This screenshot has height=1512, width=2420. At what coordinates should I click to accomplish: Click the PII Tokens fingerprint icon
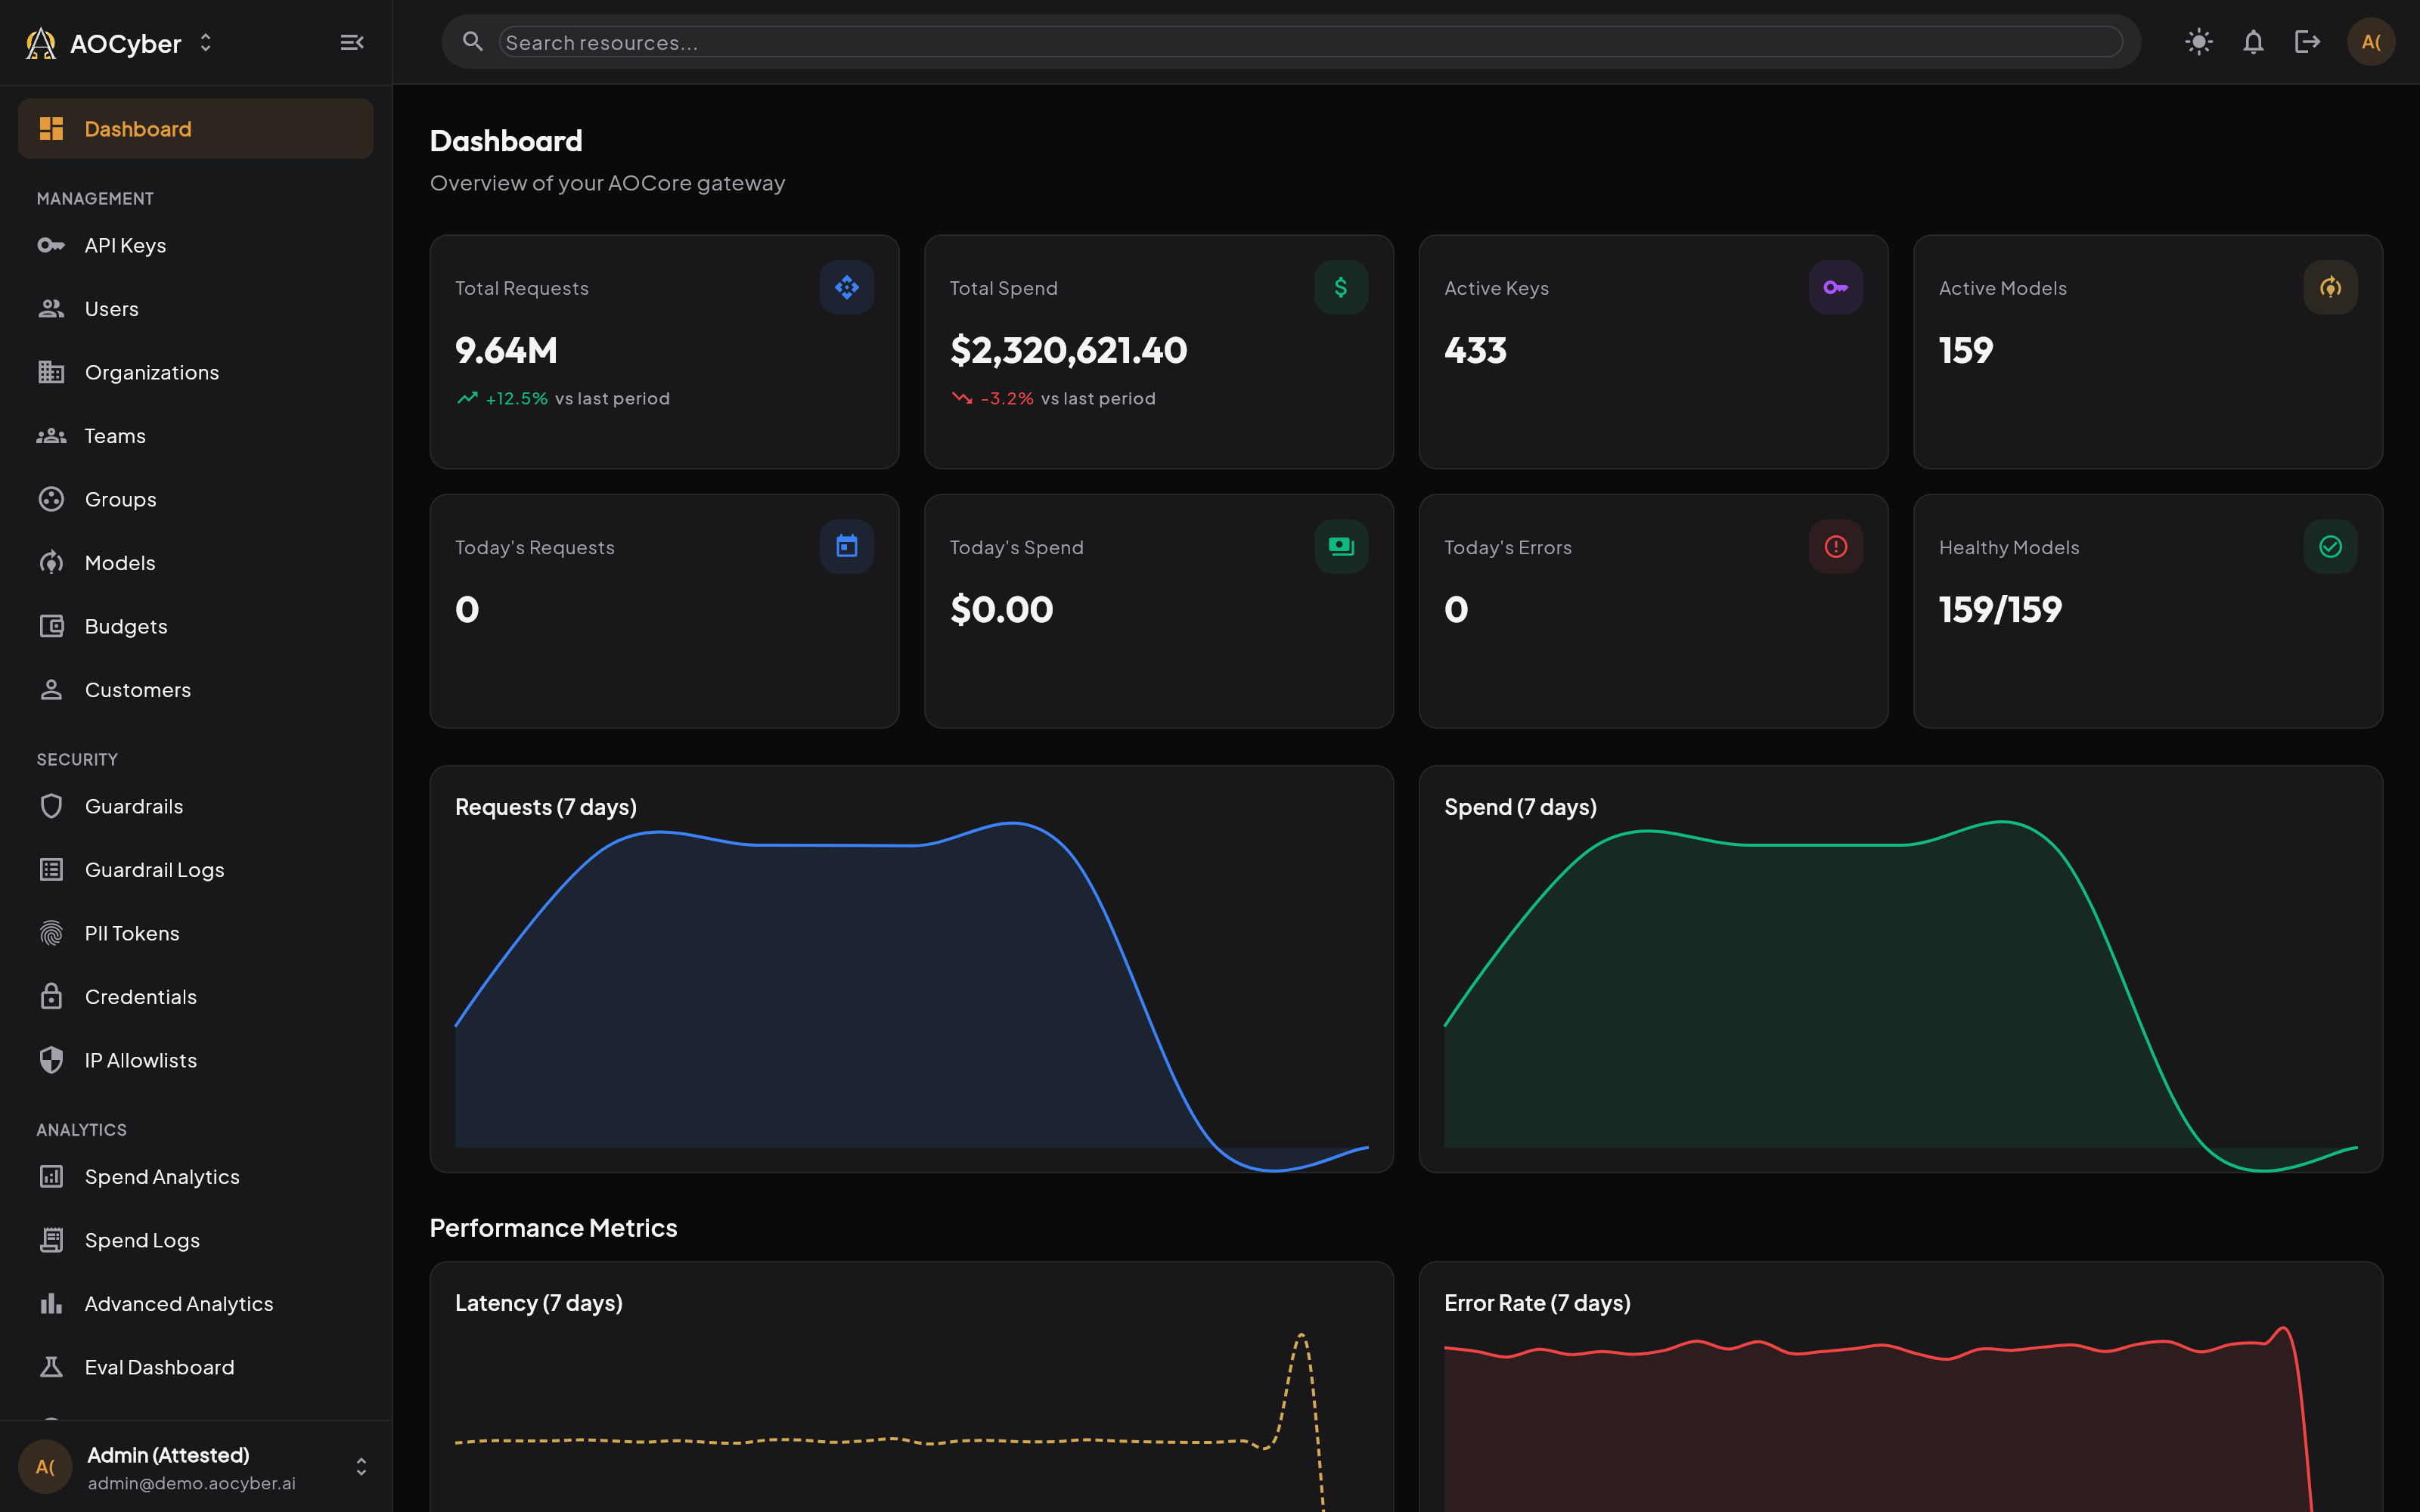click(x=51, y=933)
